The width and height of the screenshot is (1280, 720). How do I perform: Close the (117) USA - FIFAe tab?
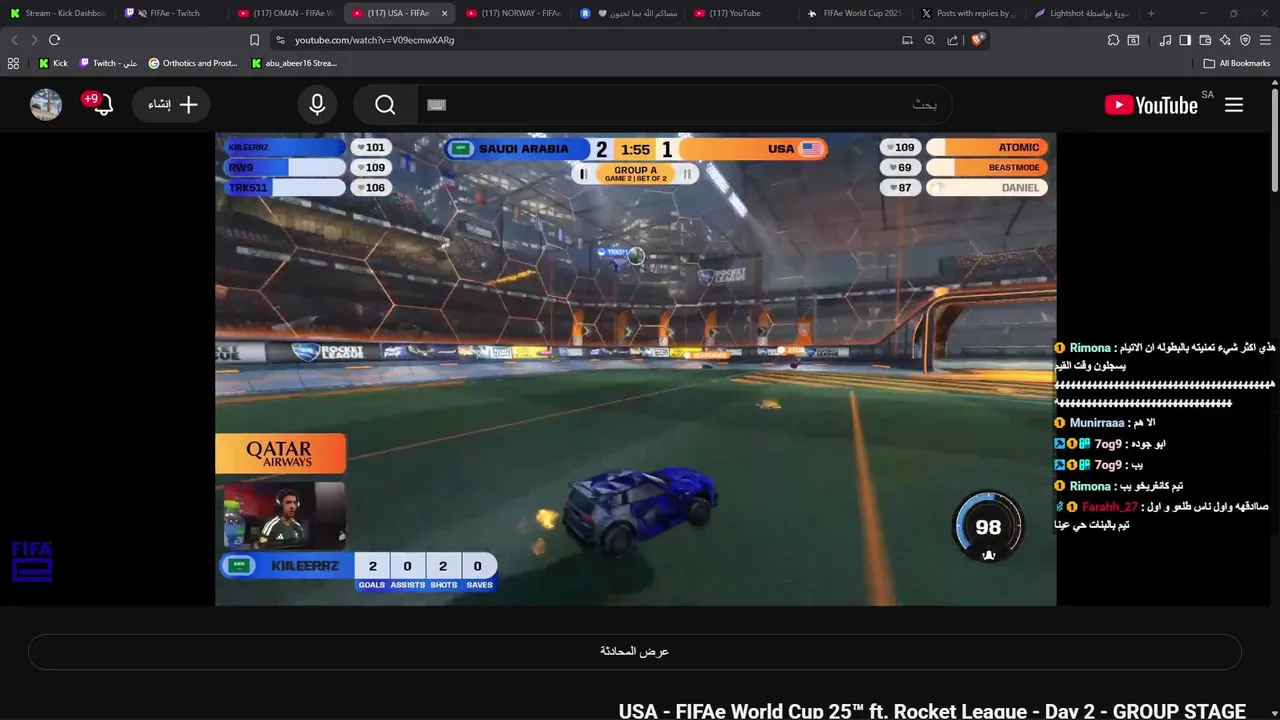[444, 13]
